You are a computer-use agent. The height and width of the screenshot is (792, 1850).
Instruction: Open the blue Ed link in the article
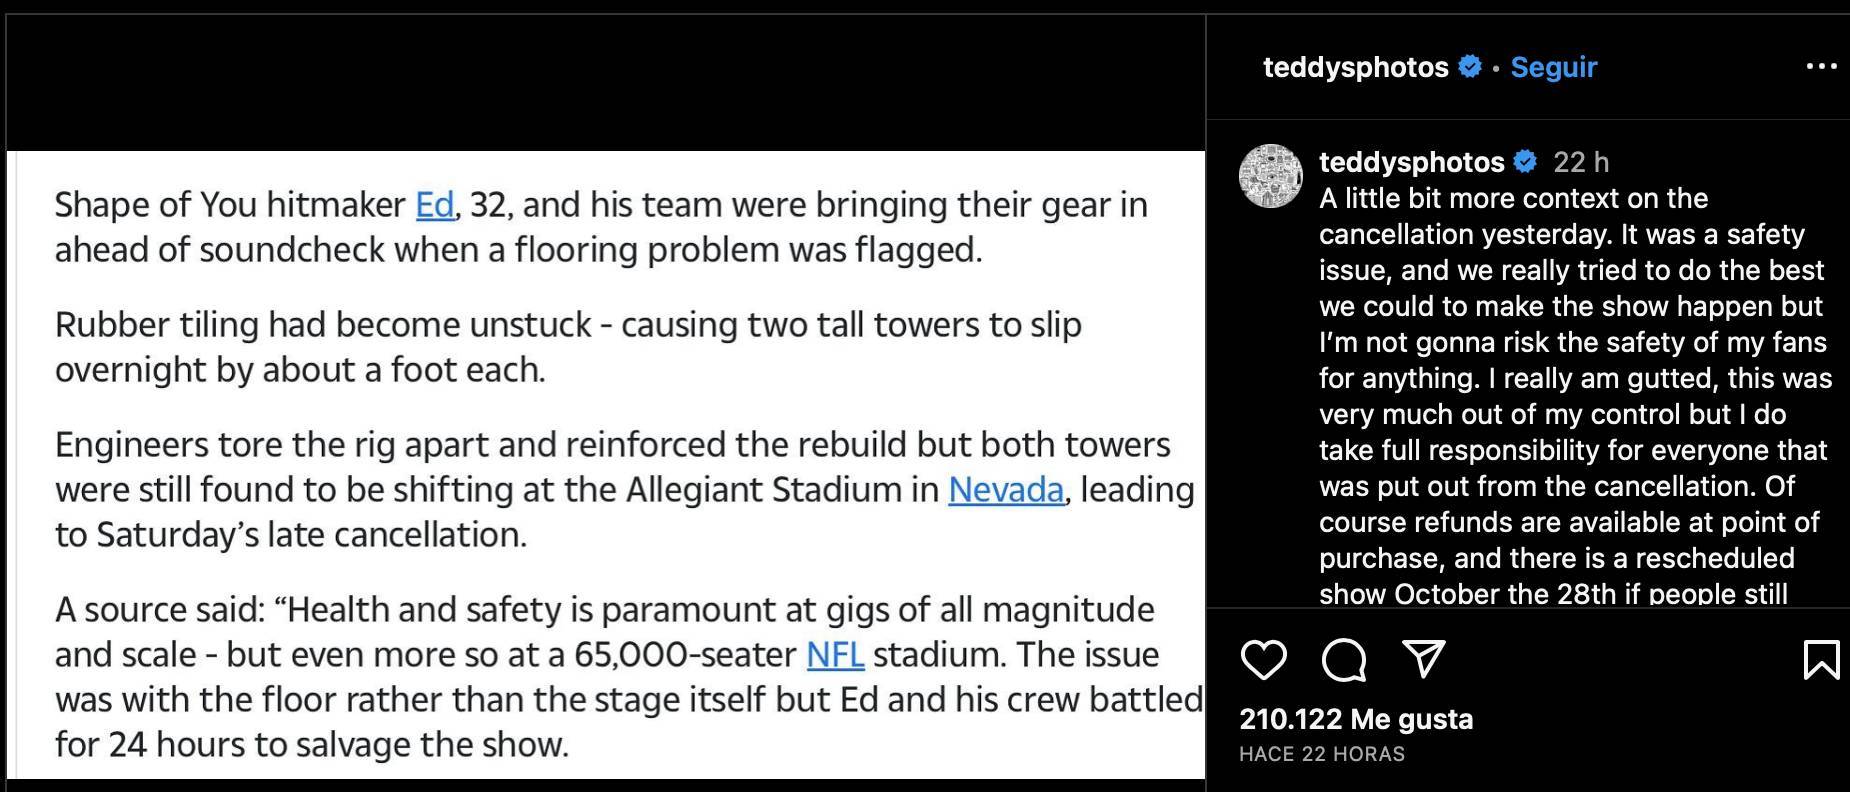coord(434,205)
